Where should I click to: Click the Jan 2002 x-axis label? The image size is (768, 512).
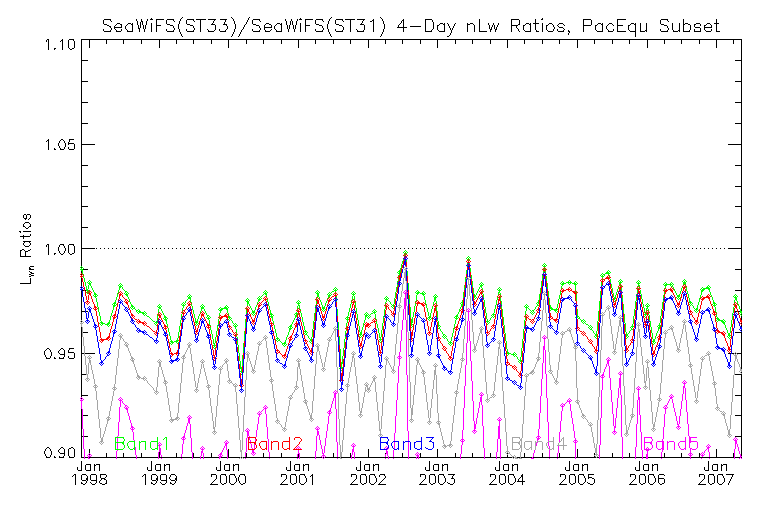tap(367, 473)
